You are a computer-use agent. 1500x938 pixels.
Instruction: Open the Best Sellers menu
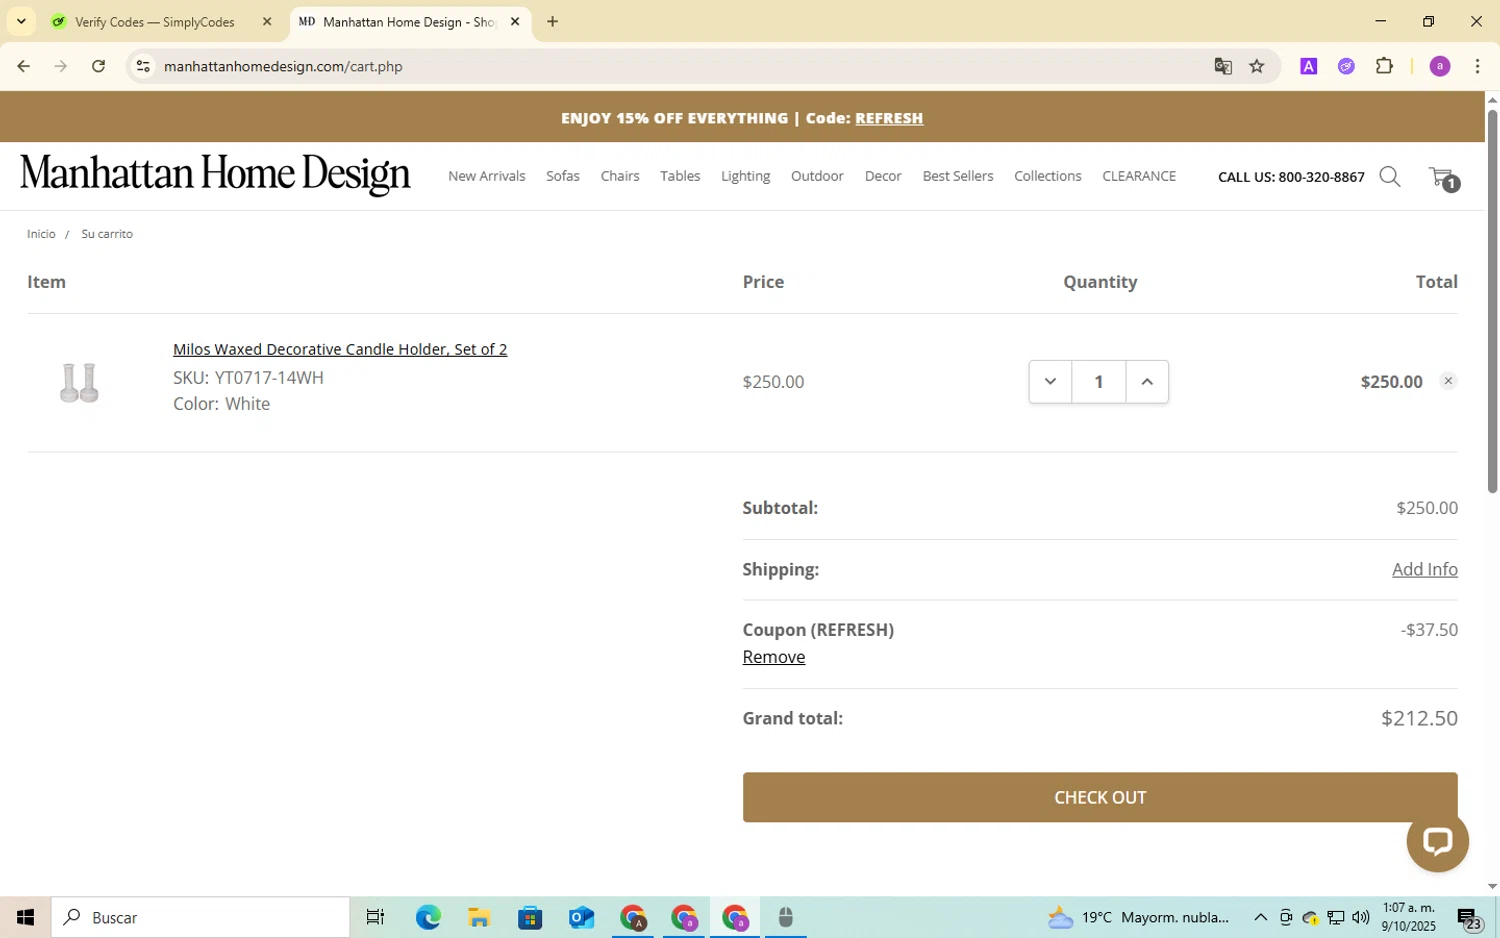tap(958, 176)
